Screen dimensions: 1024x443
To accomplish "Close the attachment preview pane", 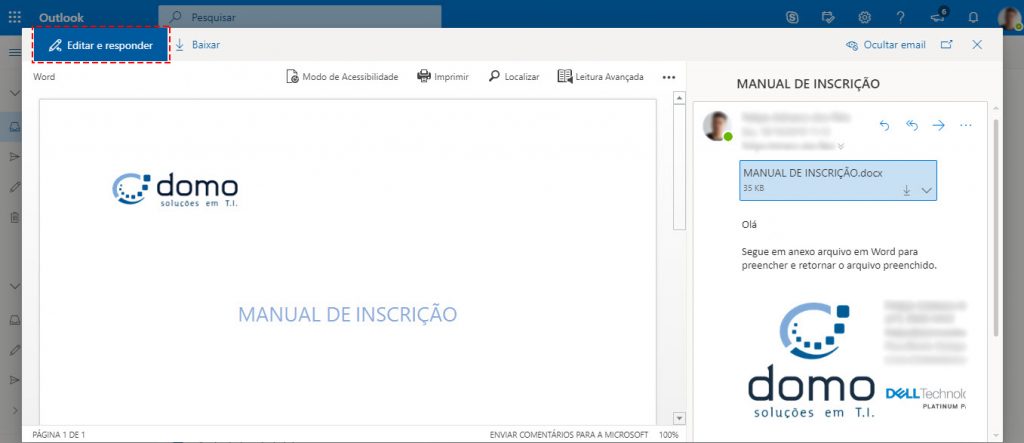I will 977,45.
